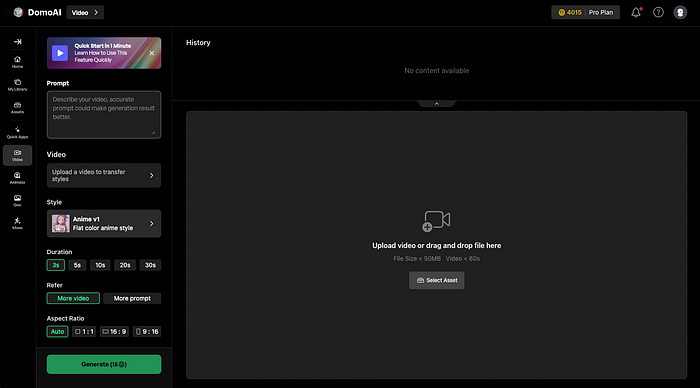The width and height of the screenshot is (700, 388).
Task: Choose More video refer option
Action: (x=73, y=298)
